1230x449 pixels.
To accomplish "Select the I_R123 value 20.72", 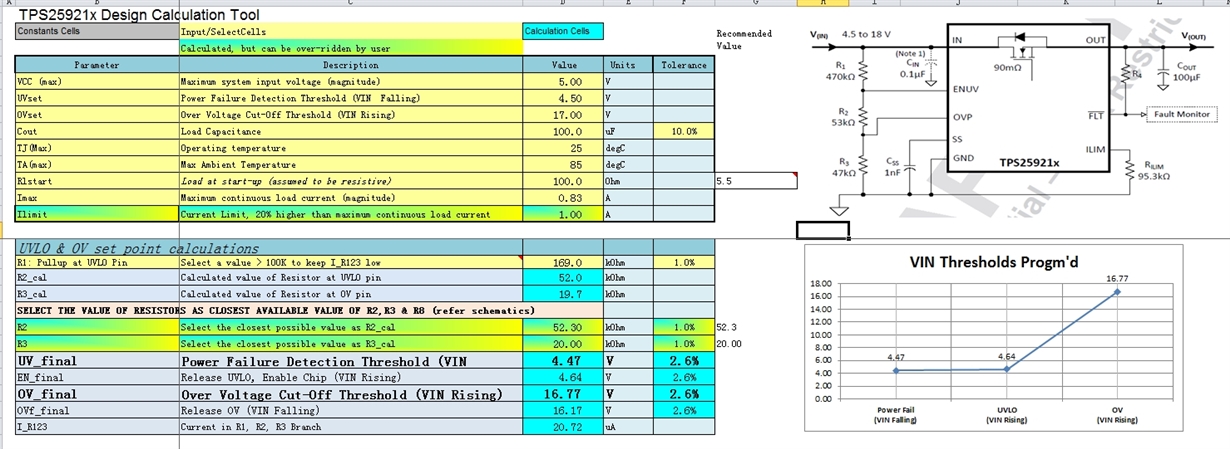I will coord(563,427).
